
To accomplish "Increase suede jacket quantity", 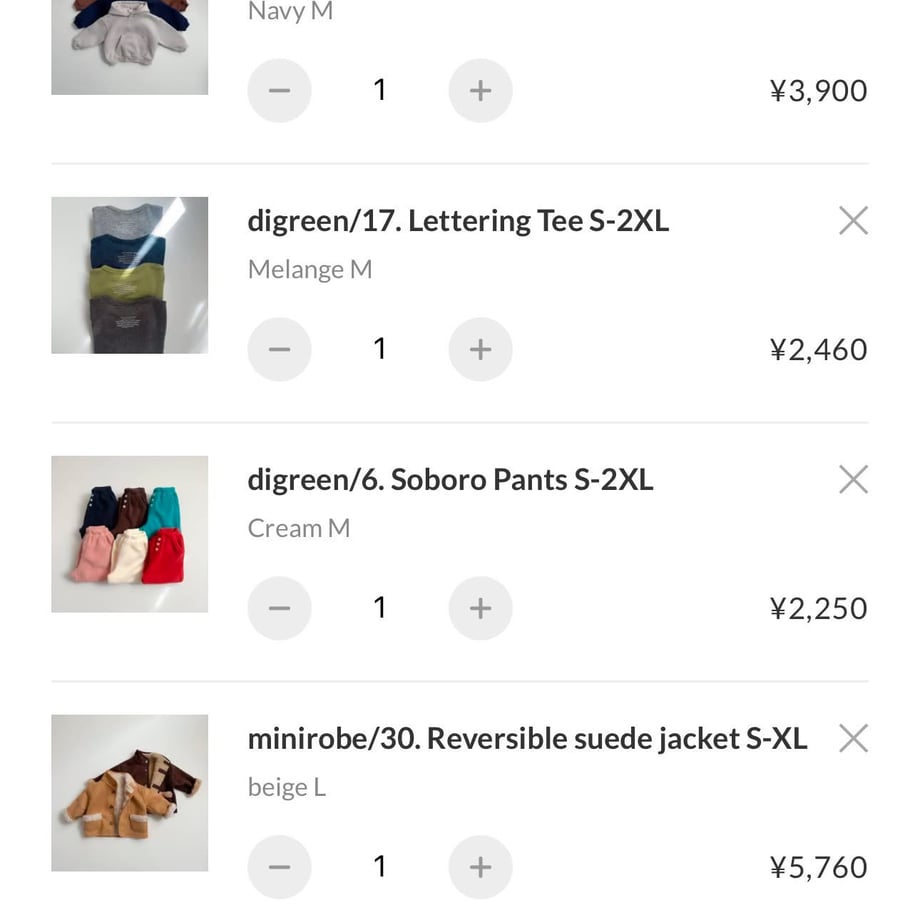I will click(481, 867).
